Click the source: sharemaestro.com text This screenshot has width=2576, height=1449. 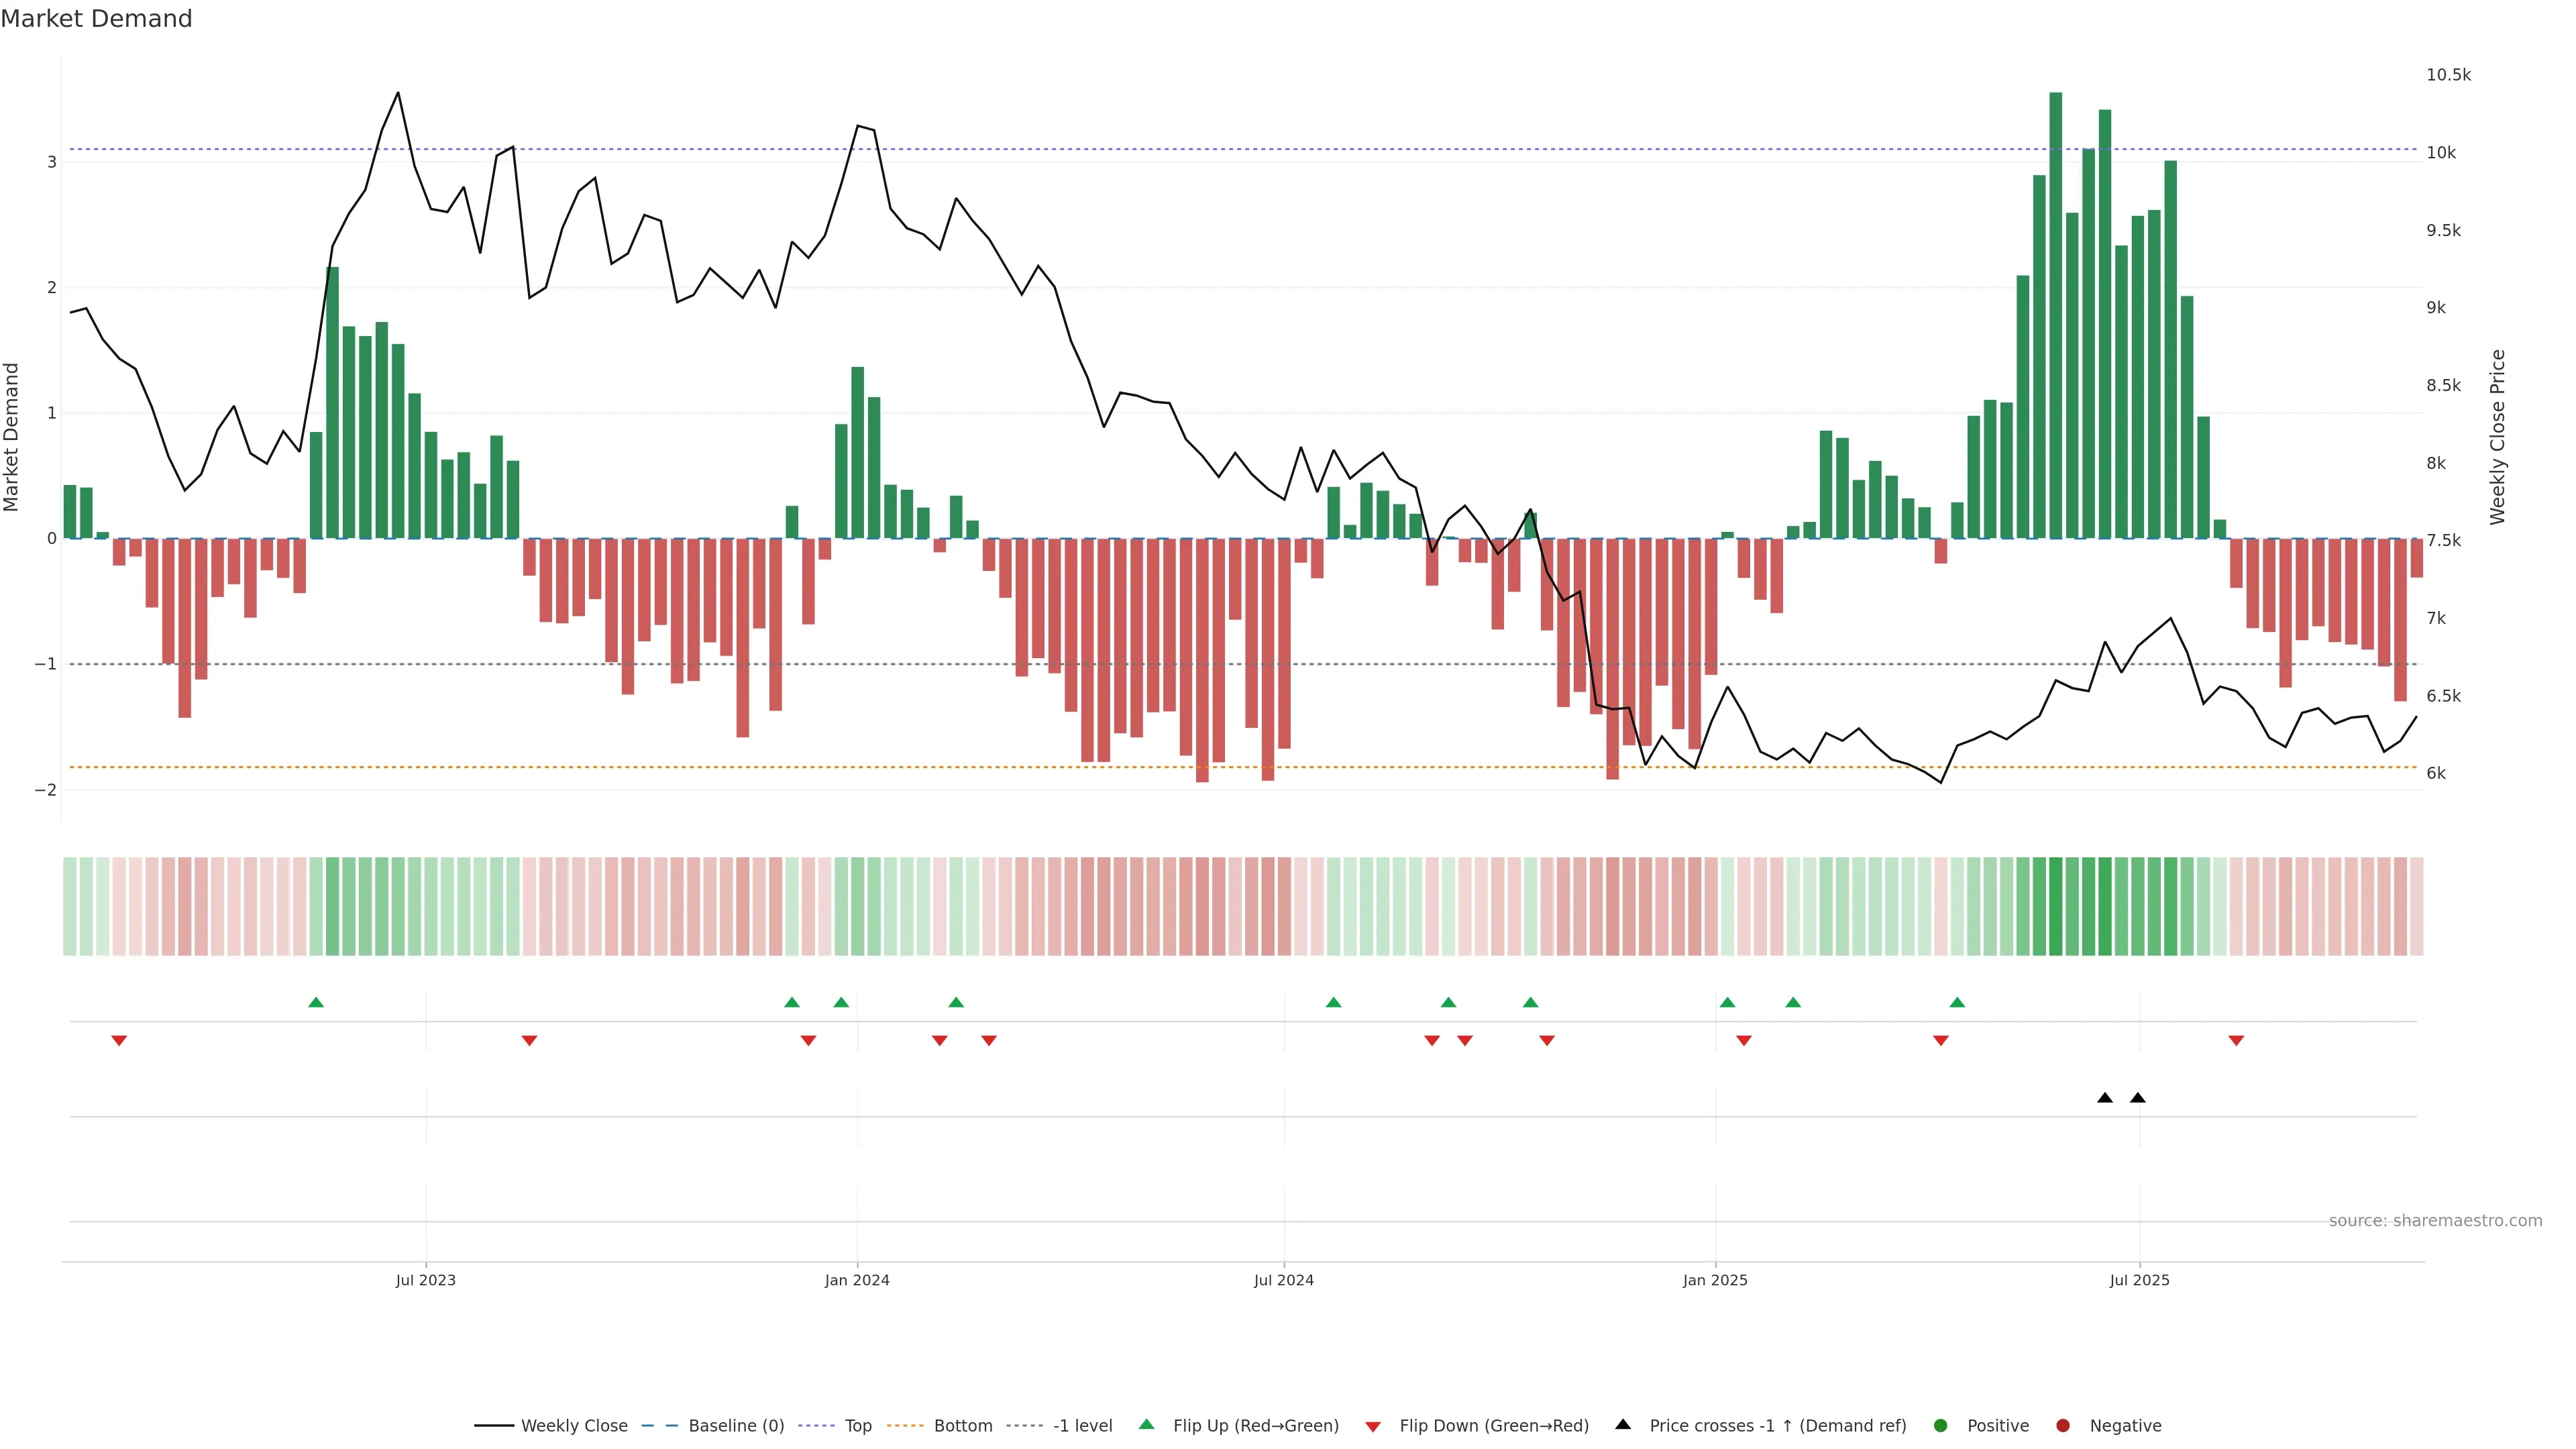(2435, 1220)
